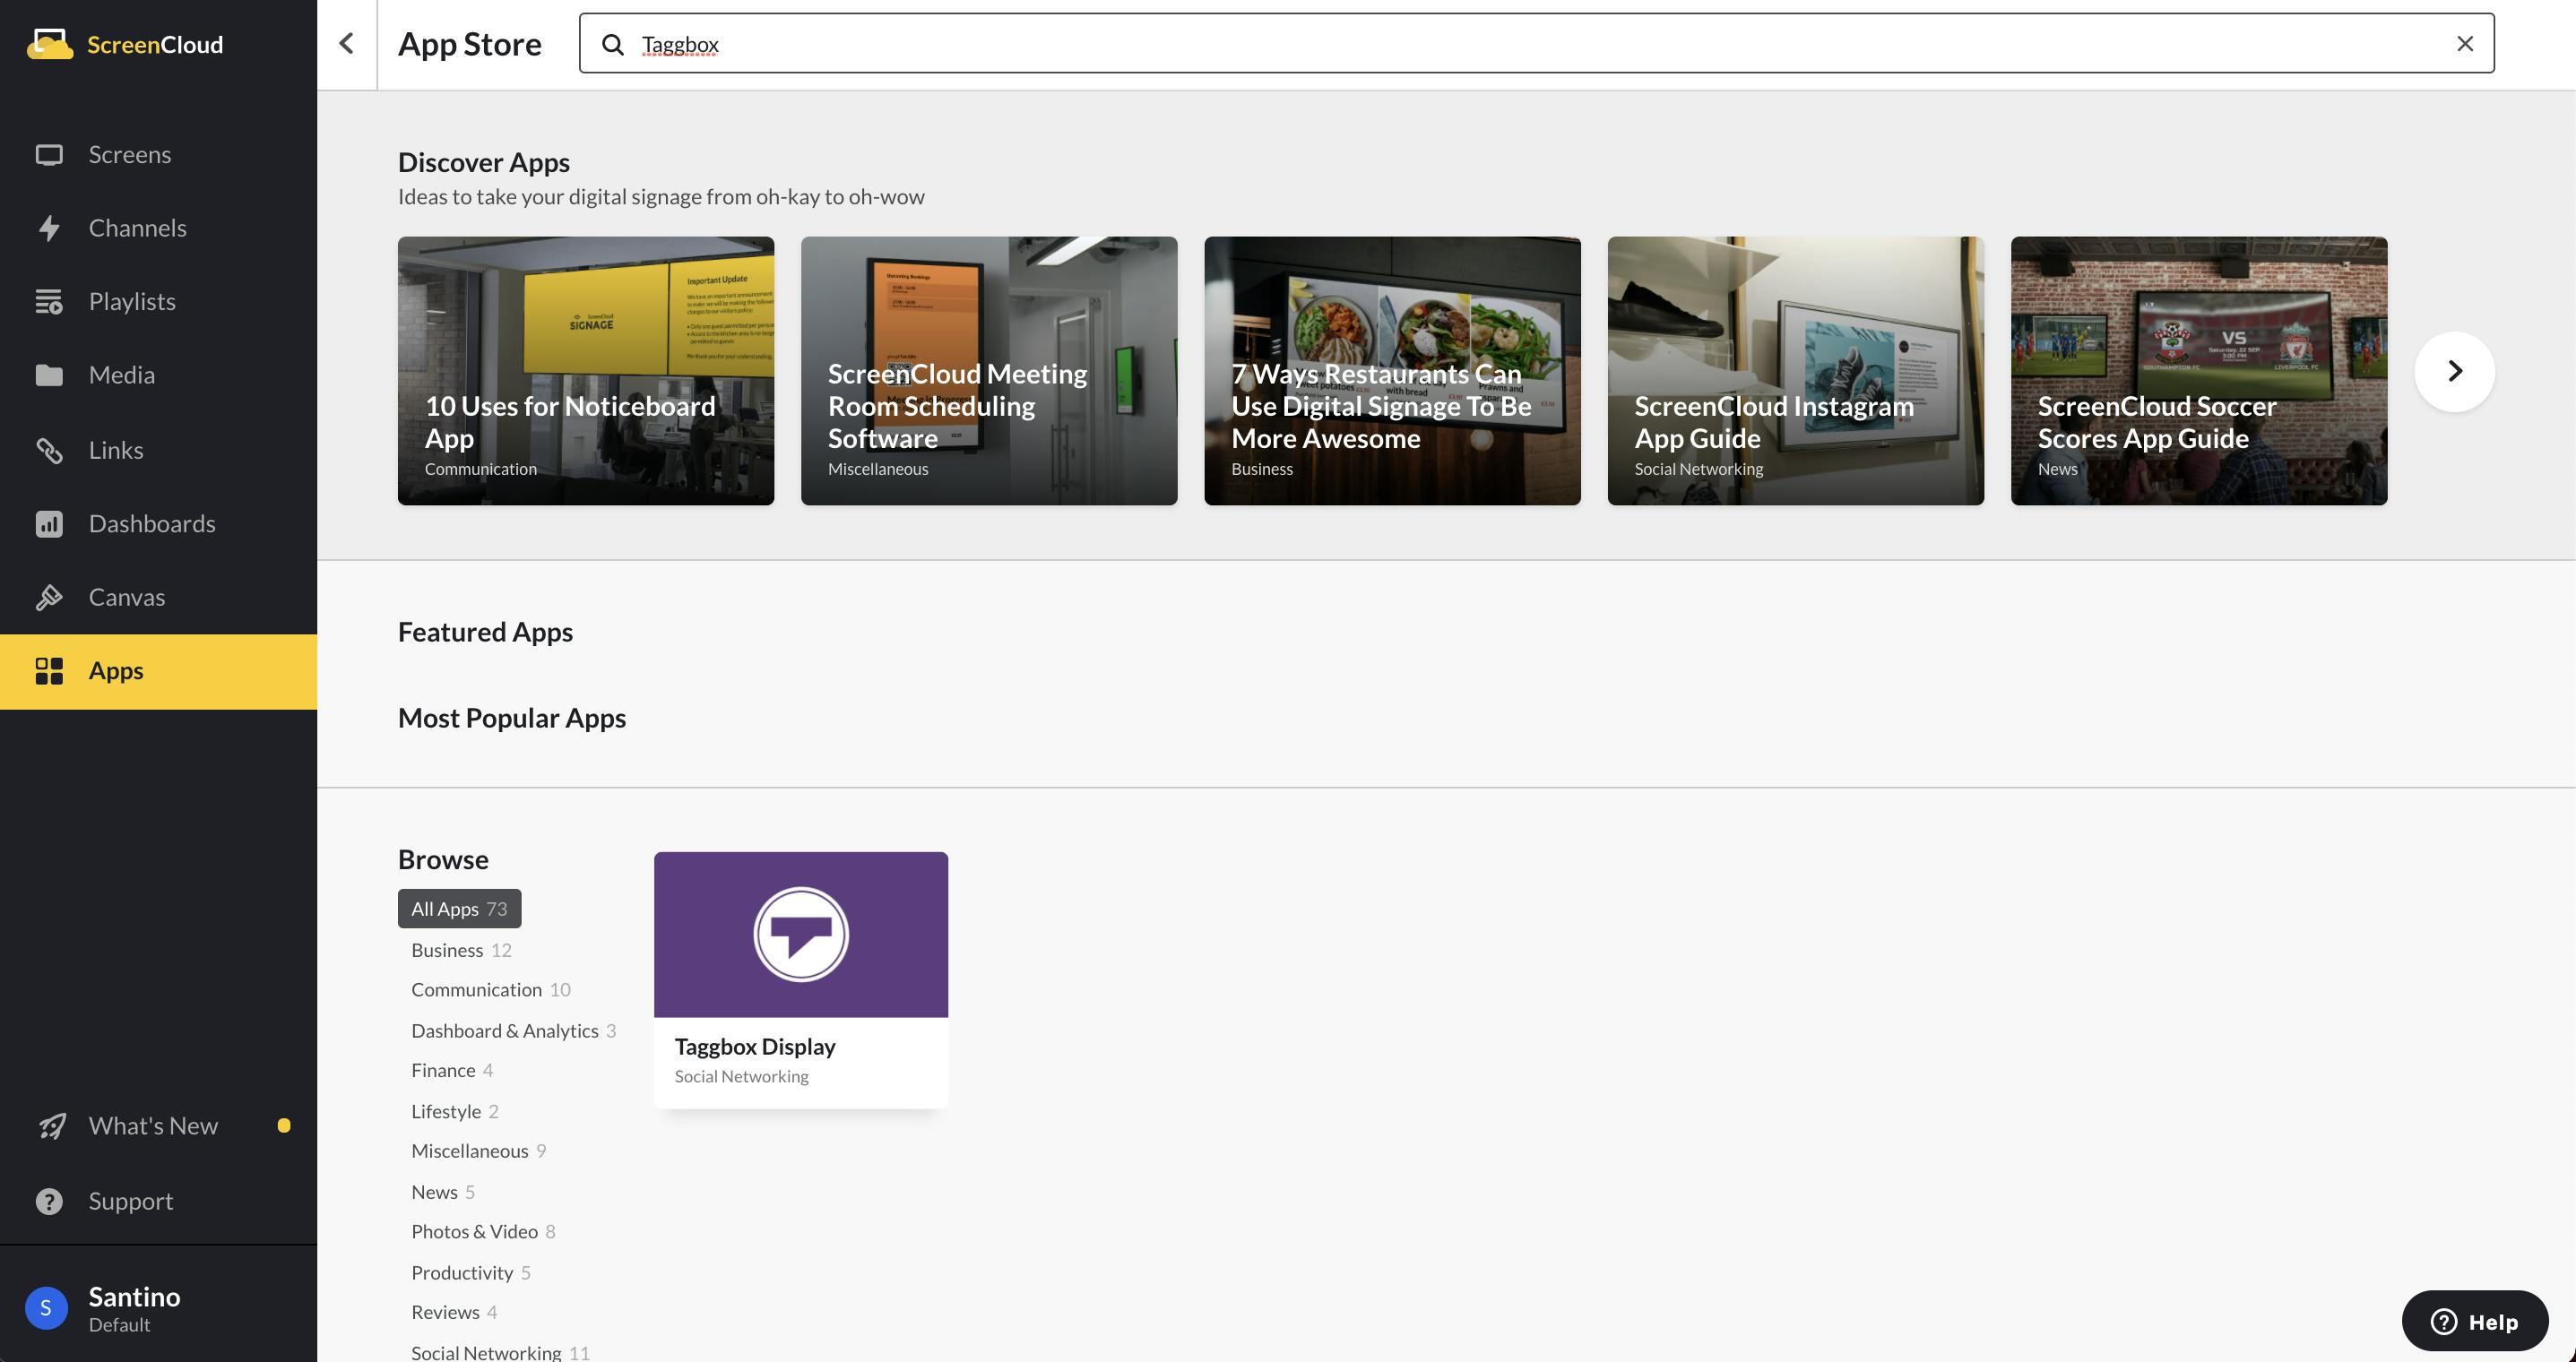This screenshot has height=1362, width=2576.
Task: Click the App Store title
Action: 470,44
